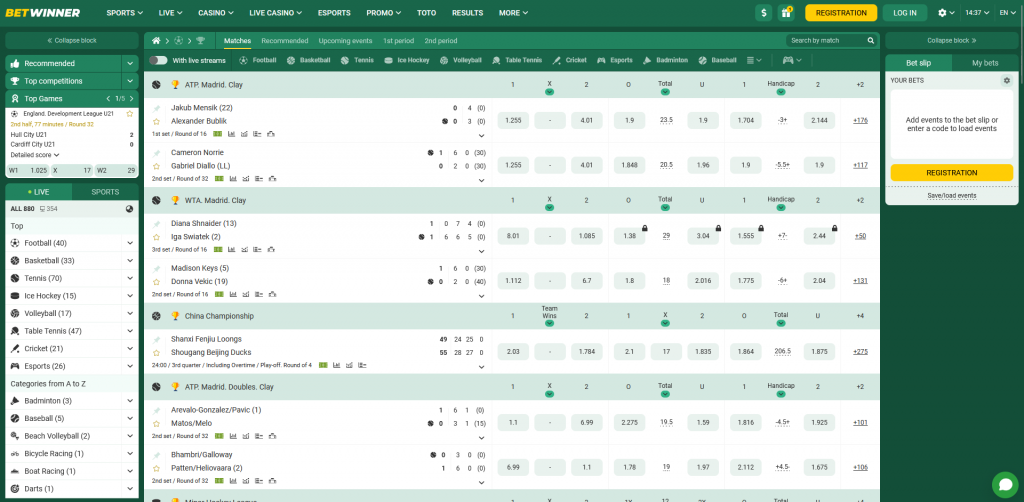Screen dimensions: 1024x502
Task: Pin the Shanxi Fenjiu Loongs match
Action: [156, 339]
